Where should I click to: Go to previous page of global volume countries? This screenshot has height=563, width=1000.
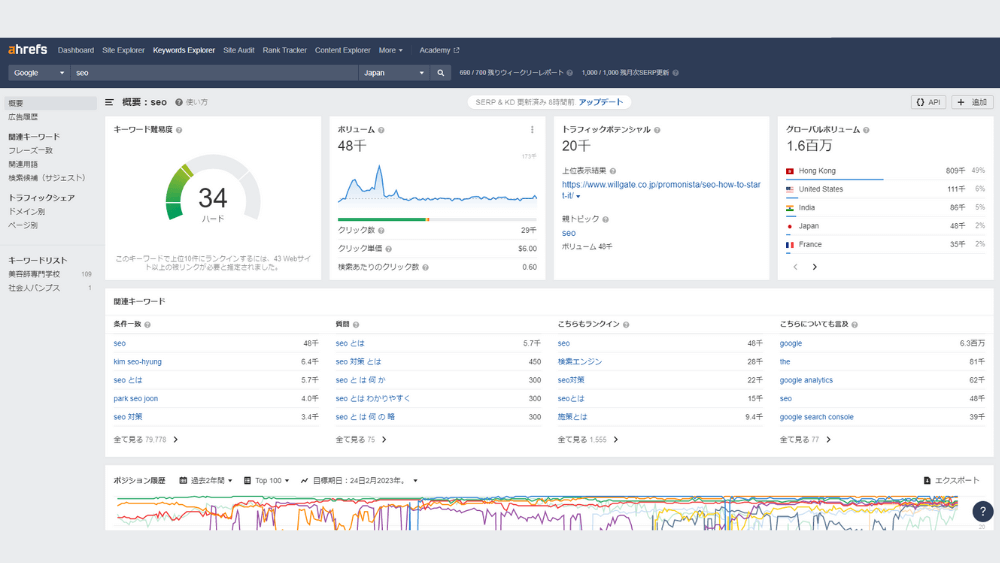pyautogui.click(x=795, y=267)
